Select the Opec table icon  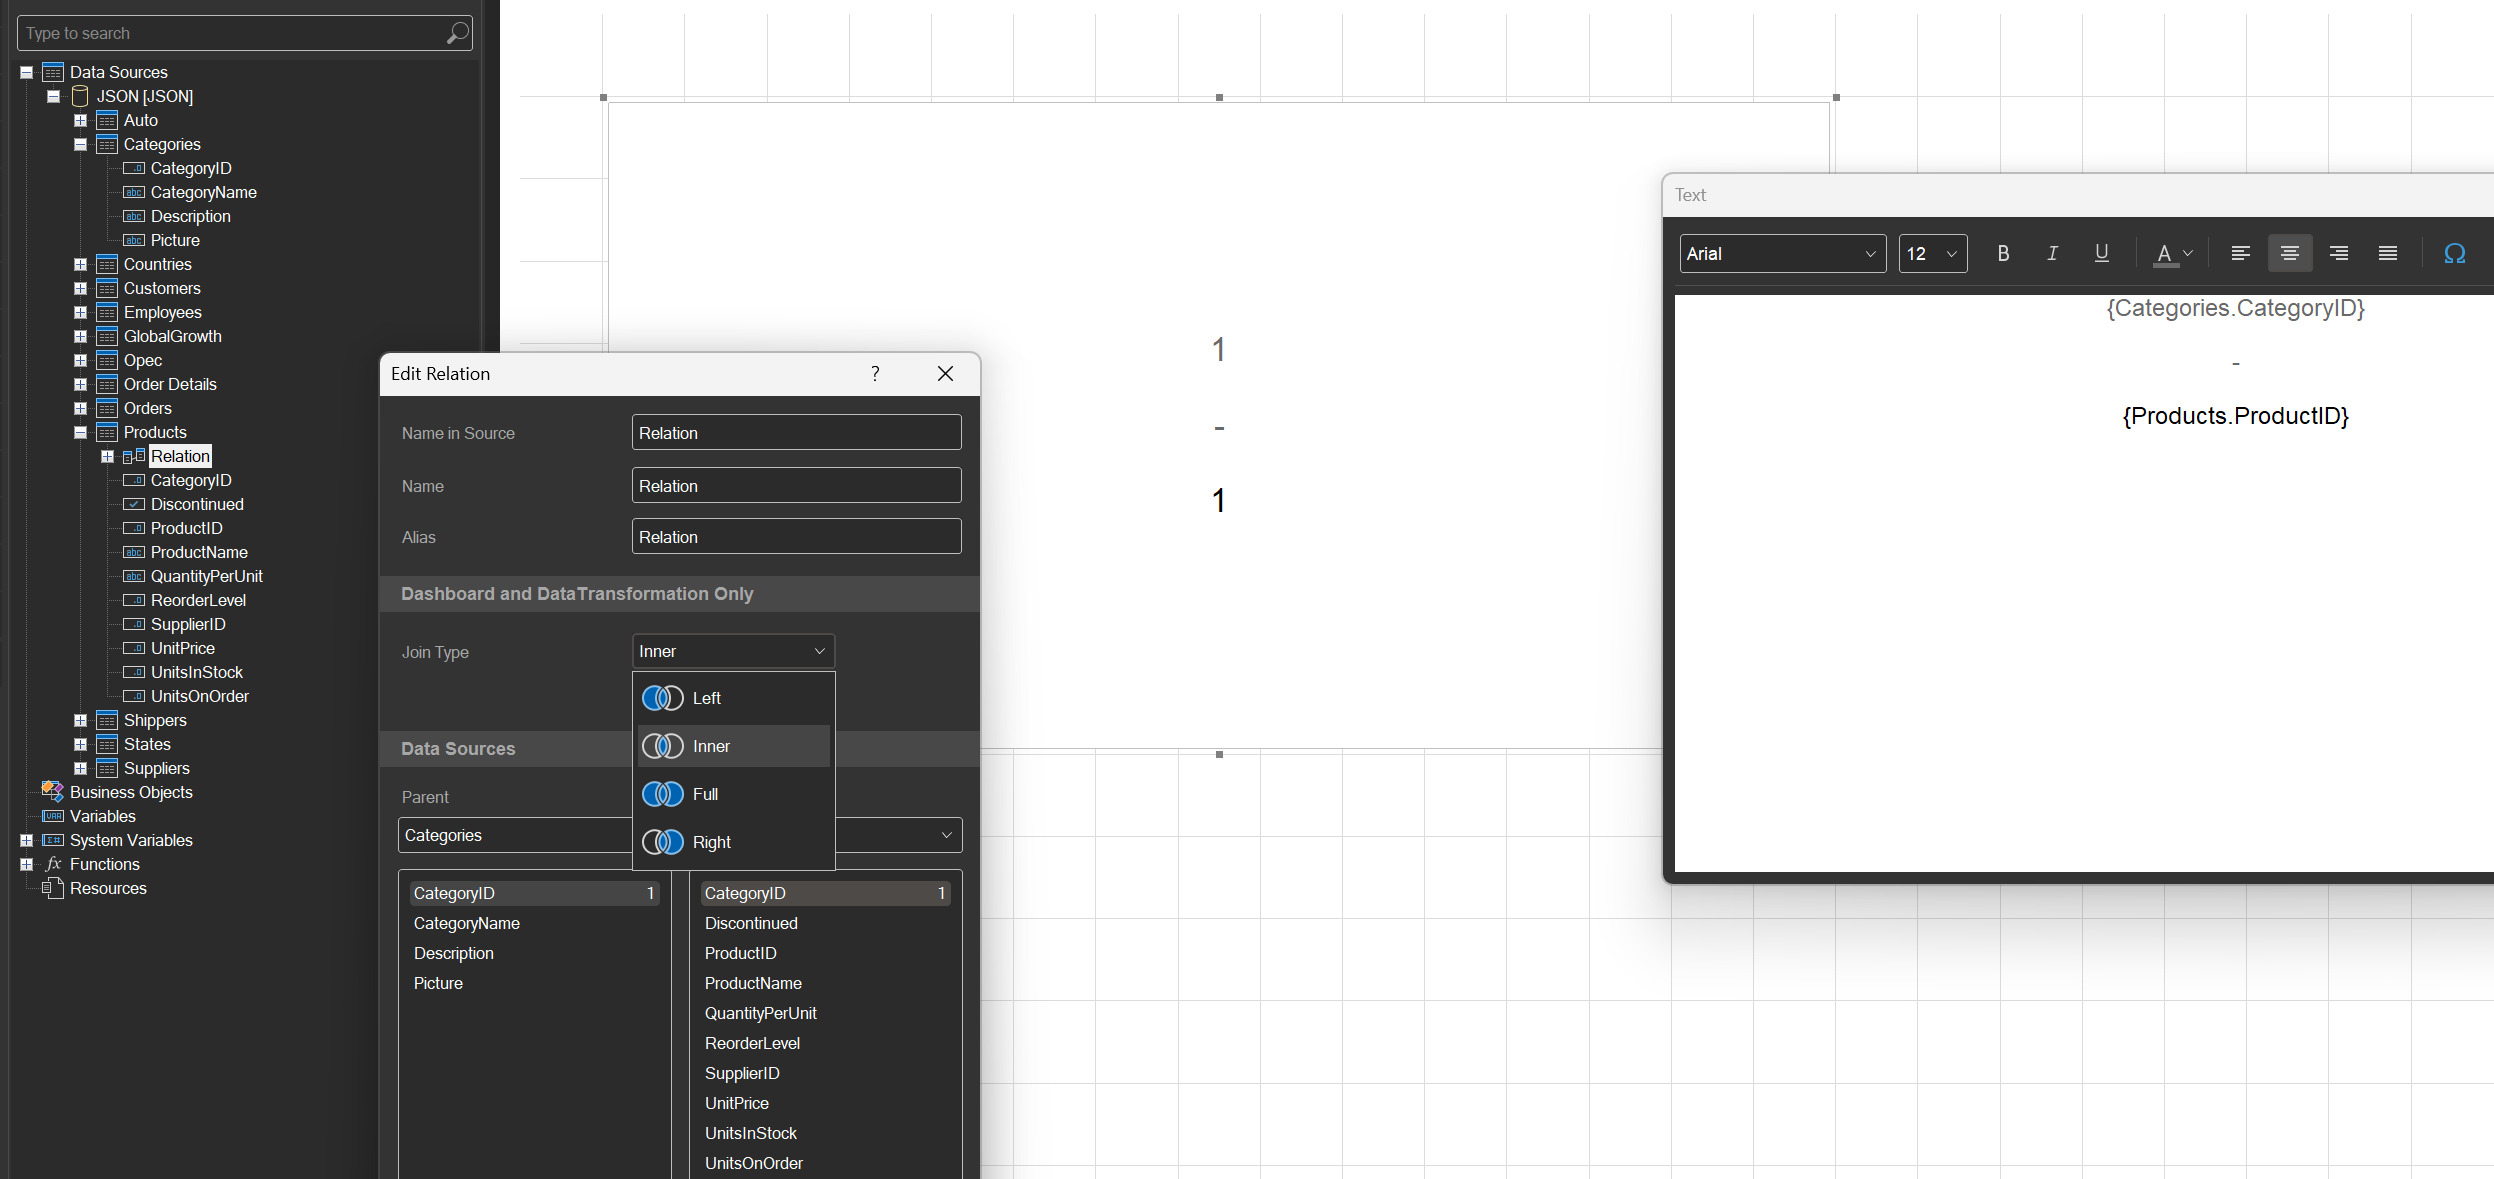point(107,360)
